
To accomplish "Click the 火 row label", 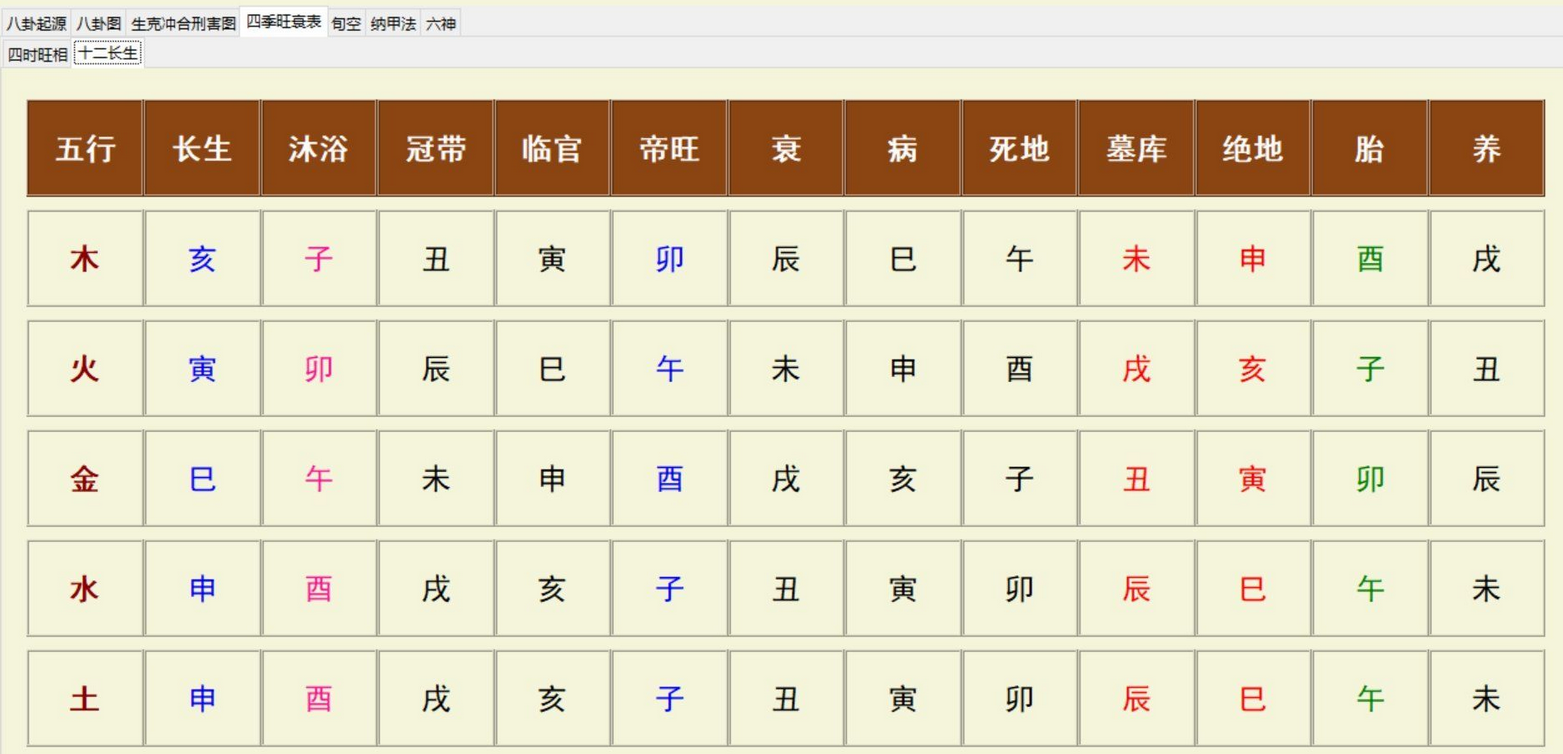I will click(x=85, y=368).
